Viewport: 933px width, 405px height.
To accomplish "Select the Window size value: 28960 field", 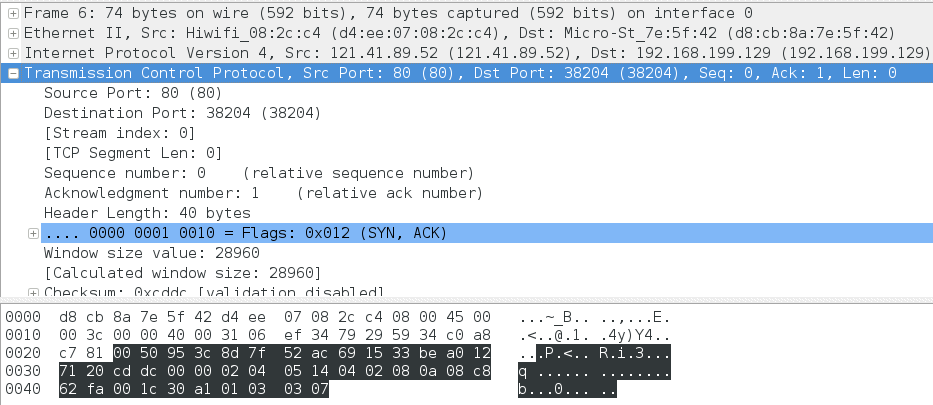I will [152, 253].
